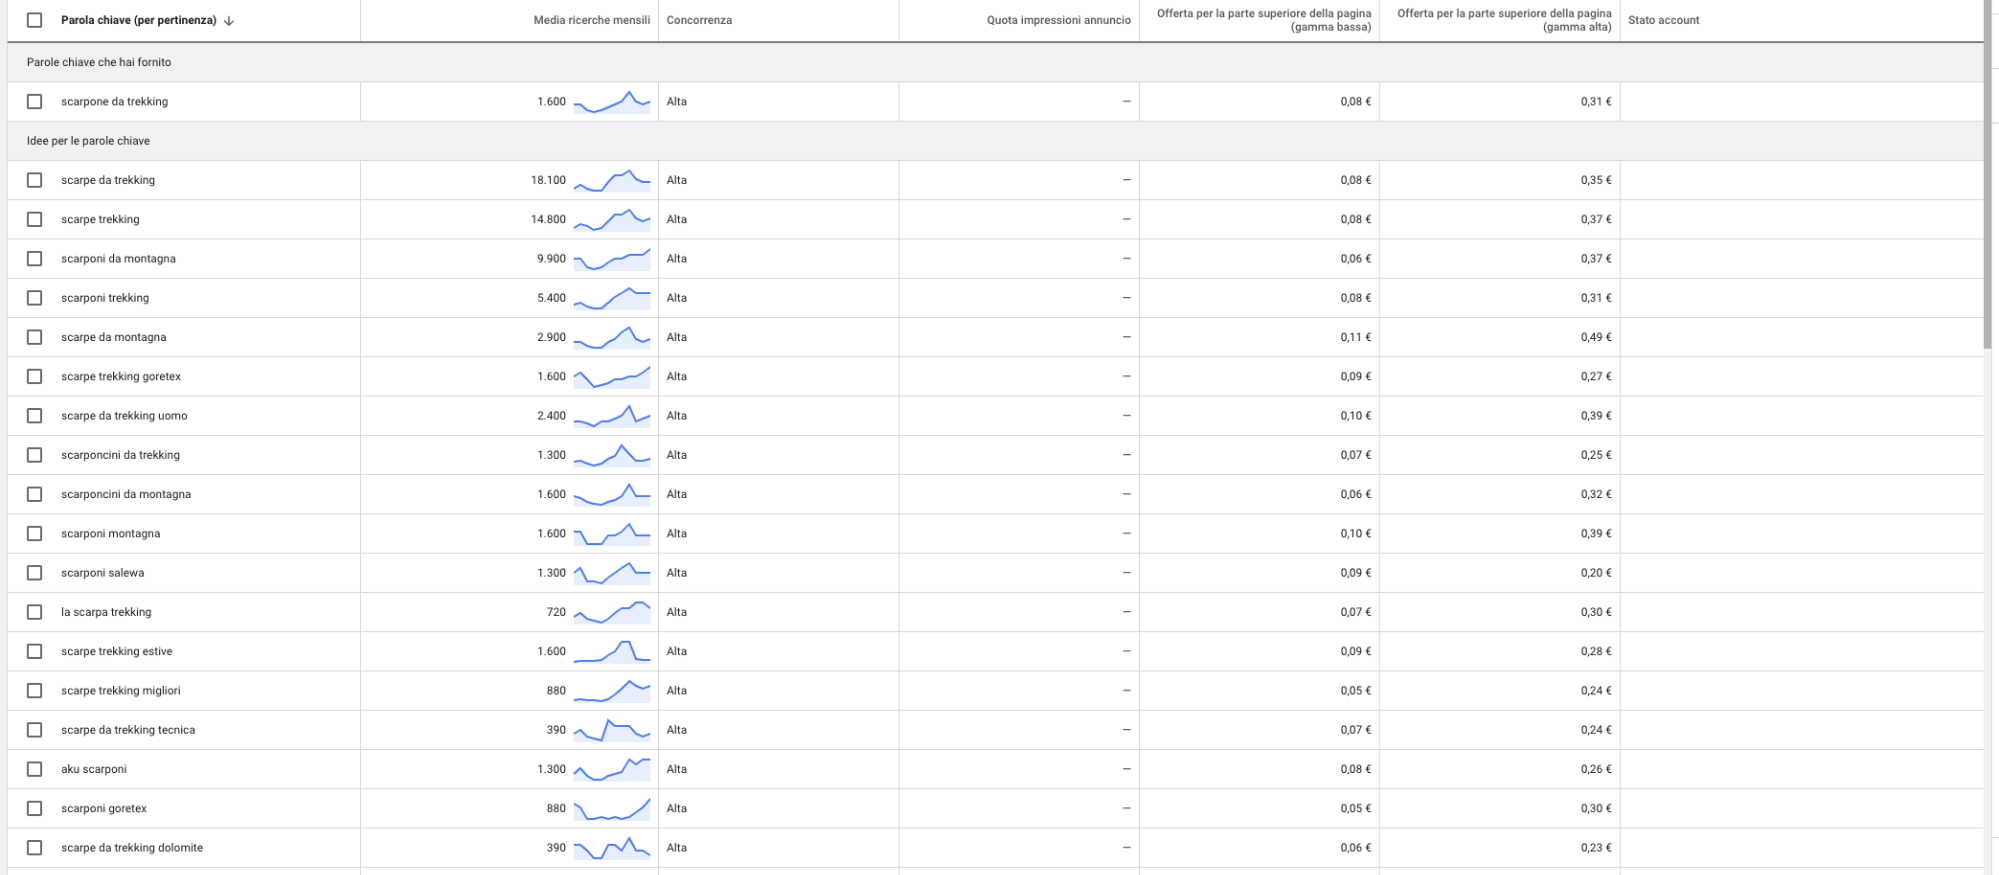Click the '14.800' monthly searches value
1999x875 pixels.
pos(548,219)
